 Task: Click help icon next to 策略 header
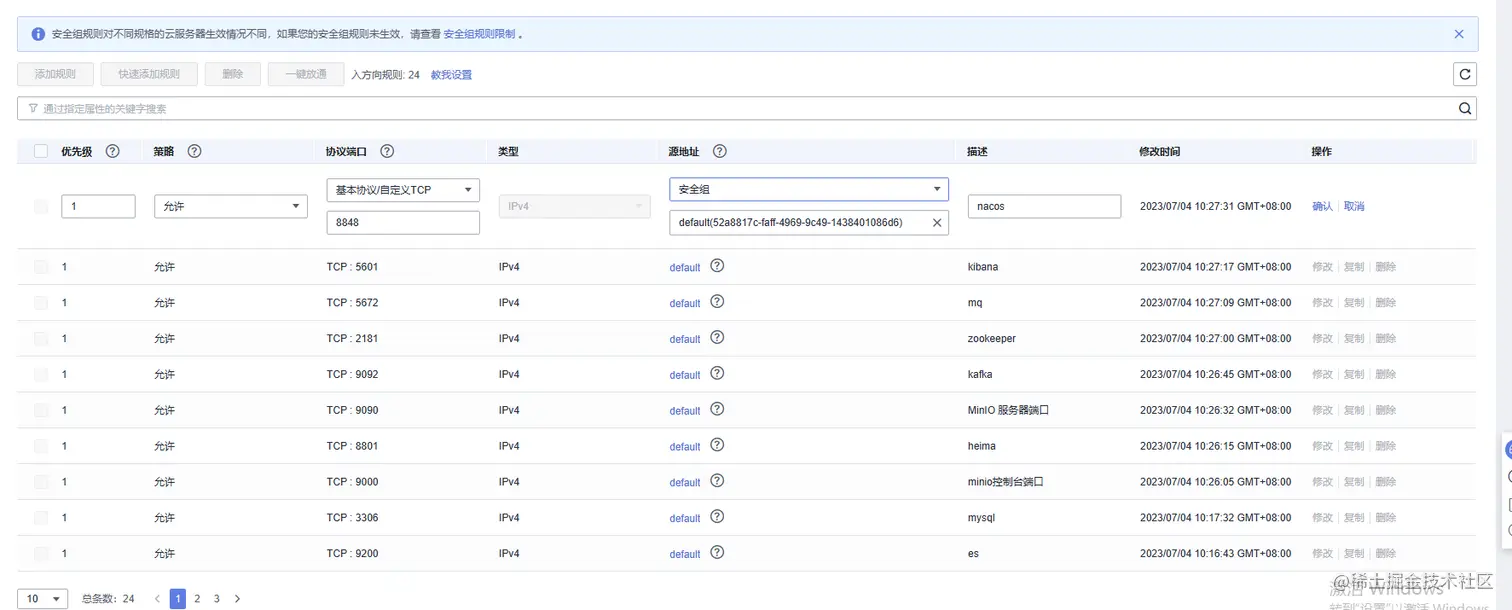pyautogui.click(x=195, y=151)
